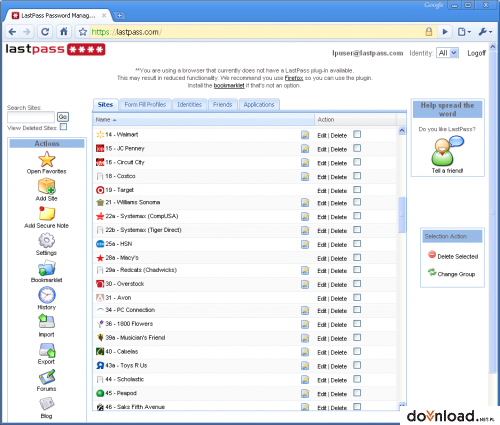Switch to the Identities tab

[189, 105]
